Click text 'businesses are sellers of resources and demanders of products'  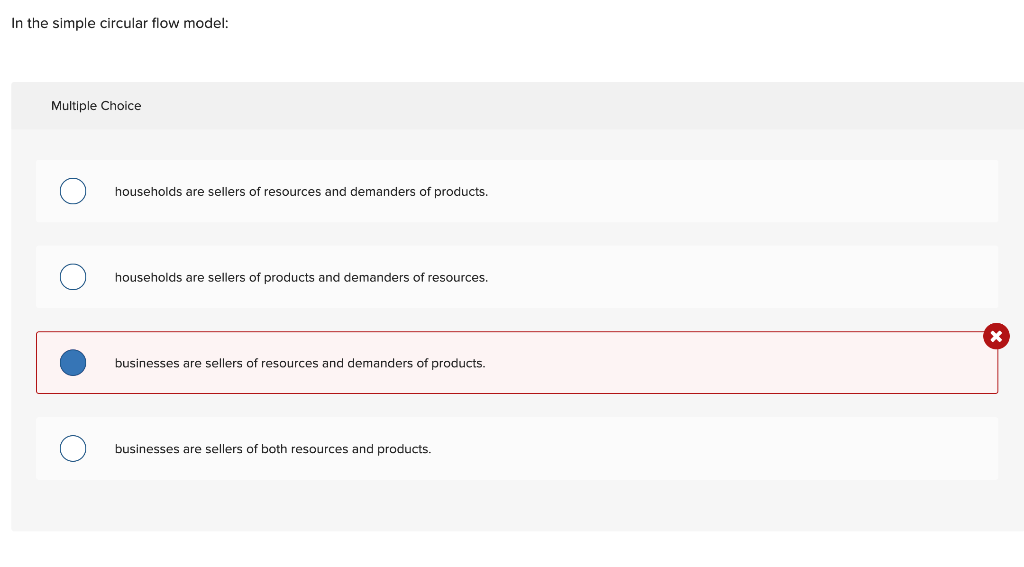click(x=300, y=363)
